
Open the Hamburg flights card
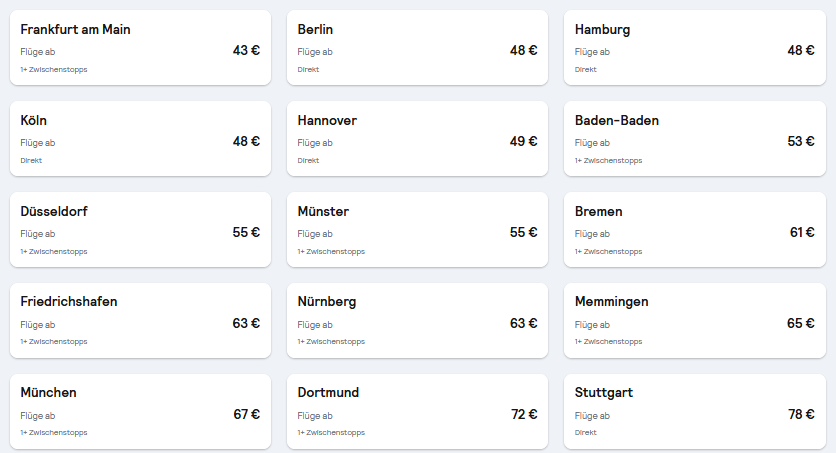click(x=694, y=48)
